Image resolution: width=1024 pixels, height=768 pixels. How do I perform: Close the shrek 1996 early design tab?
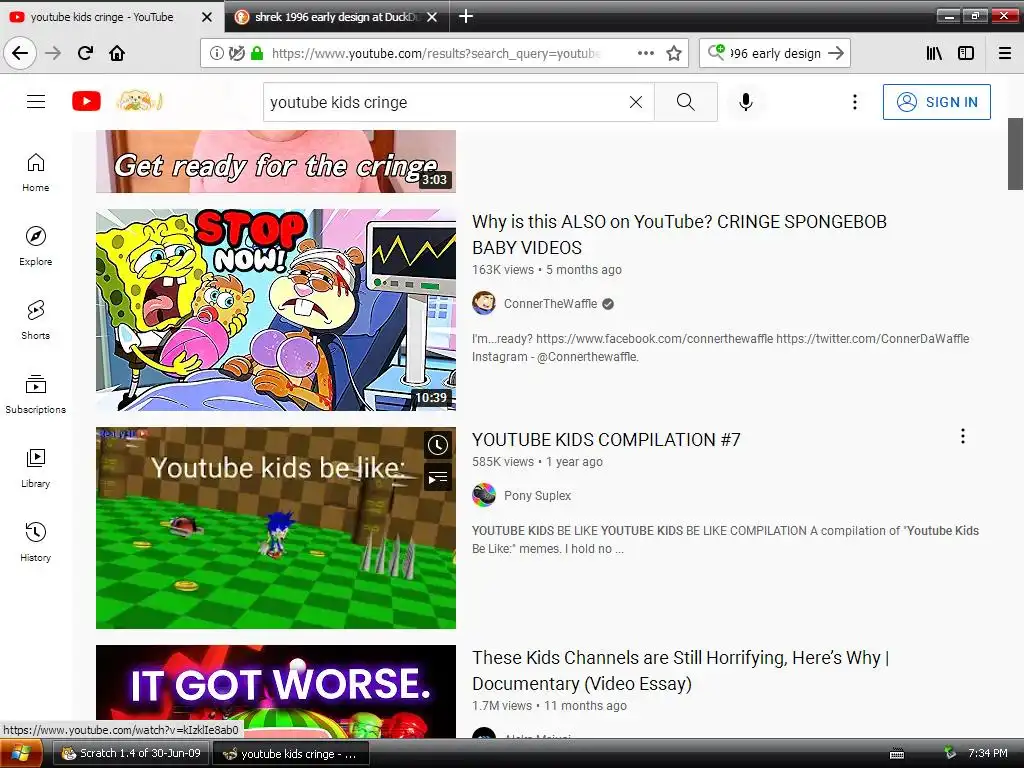click(x=432, y=17)
